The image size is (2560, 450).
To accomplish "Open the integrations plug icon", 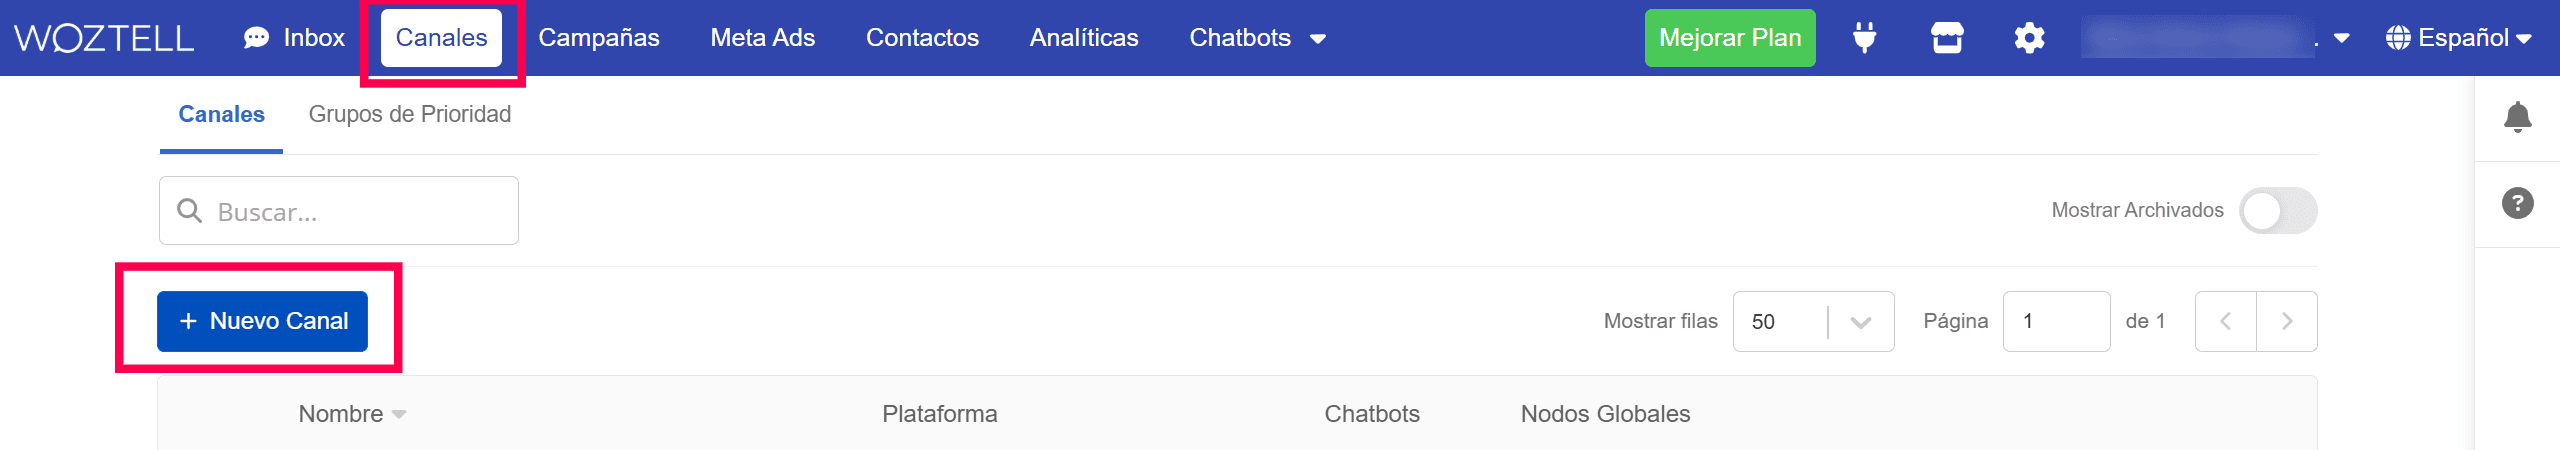I will point(1864,38).
